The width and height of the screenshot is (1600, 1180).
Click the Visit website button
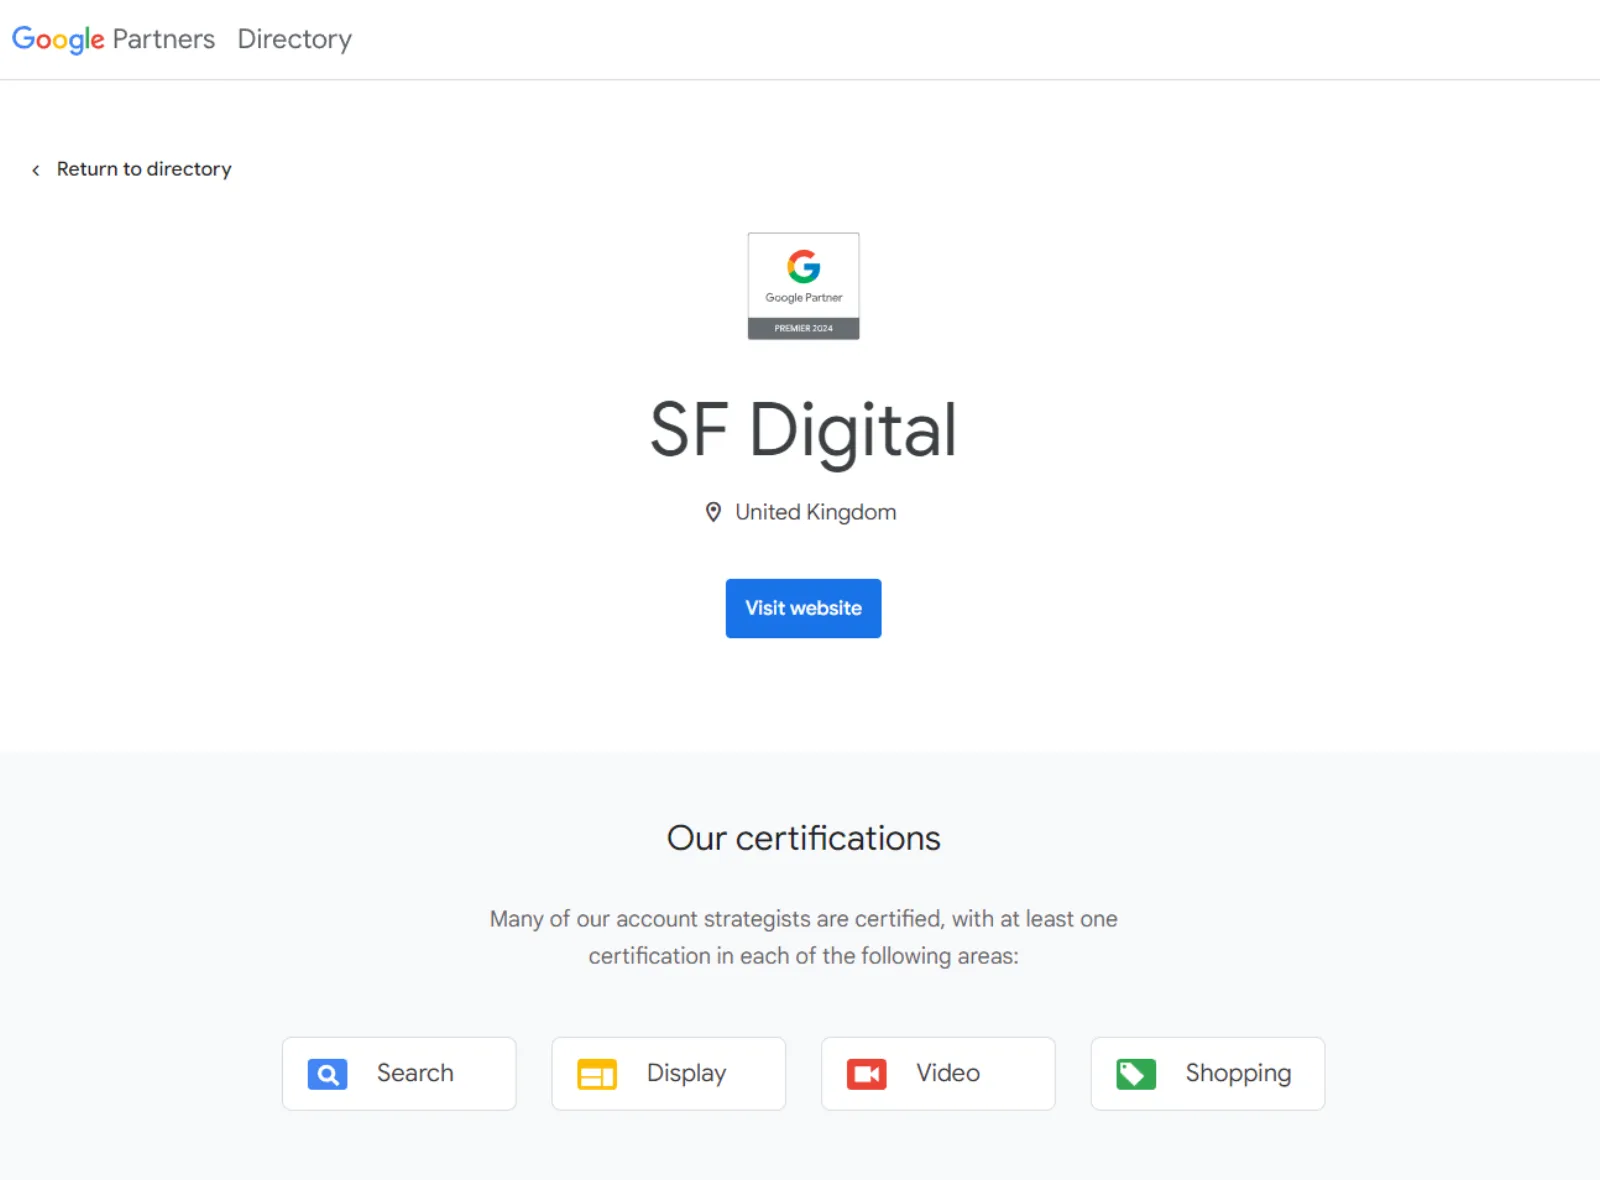pyautogui.click(x=803, y=608)
